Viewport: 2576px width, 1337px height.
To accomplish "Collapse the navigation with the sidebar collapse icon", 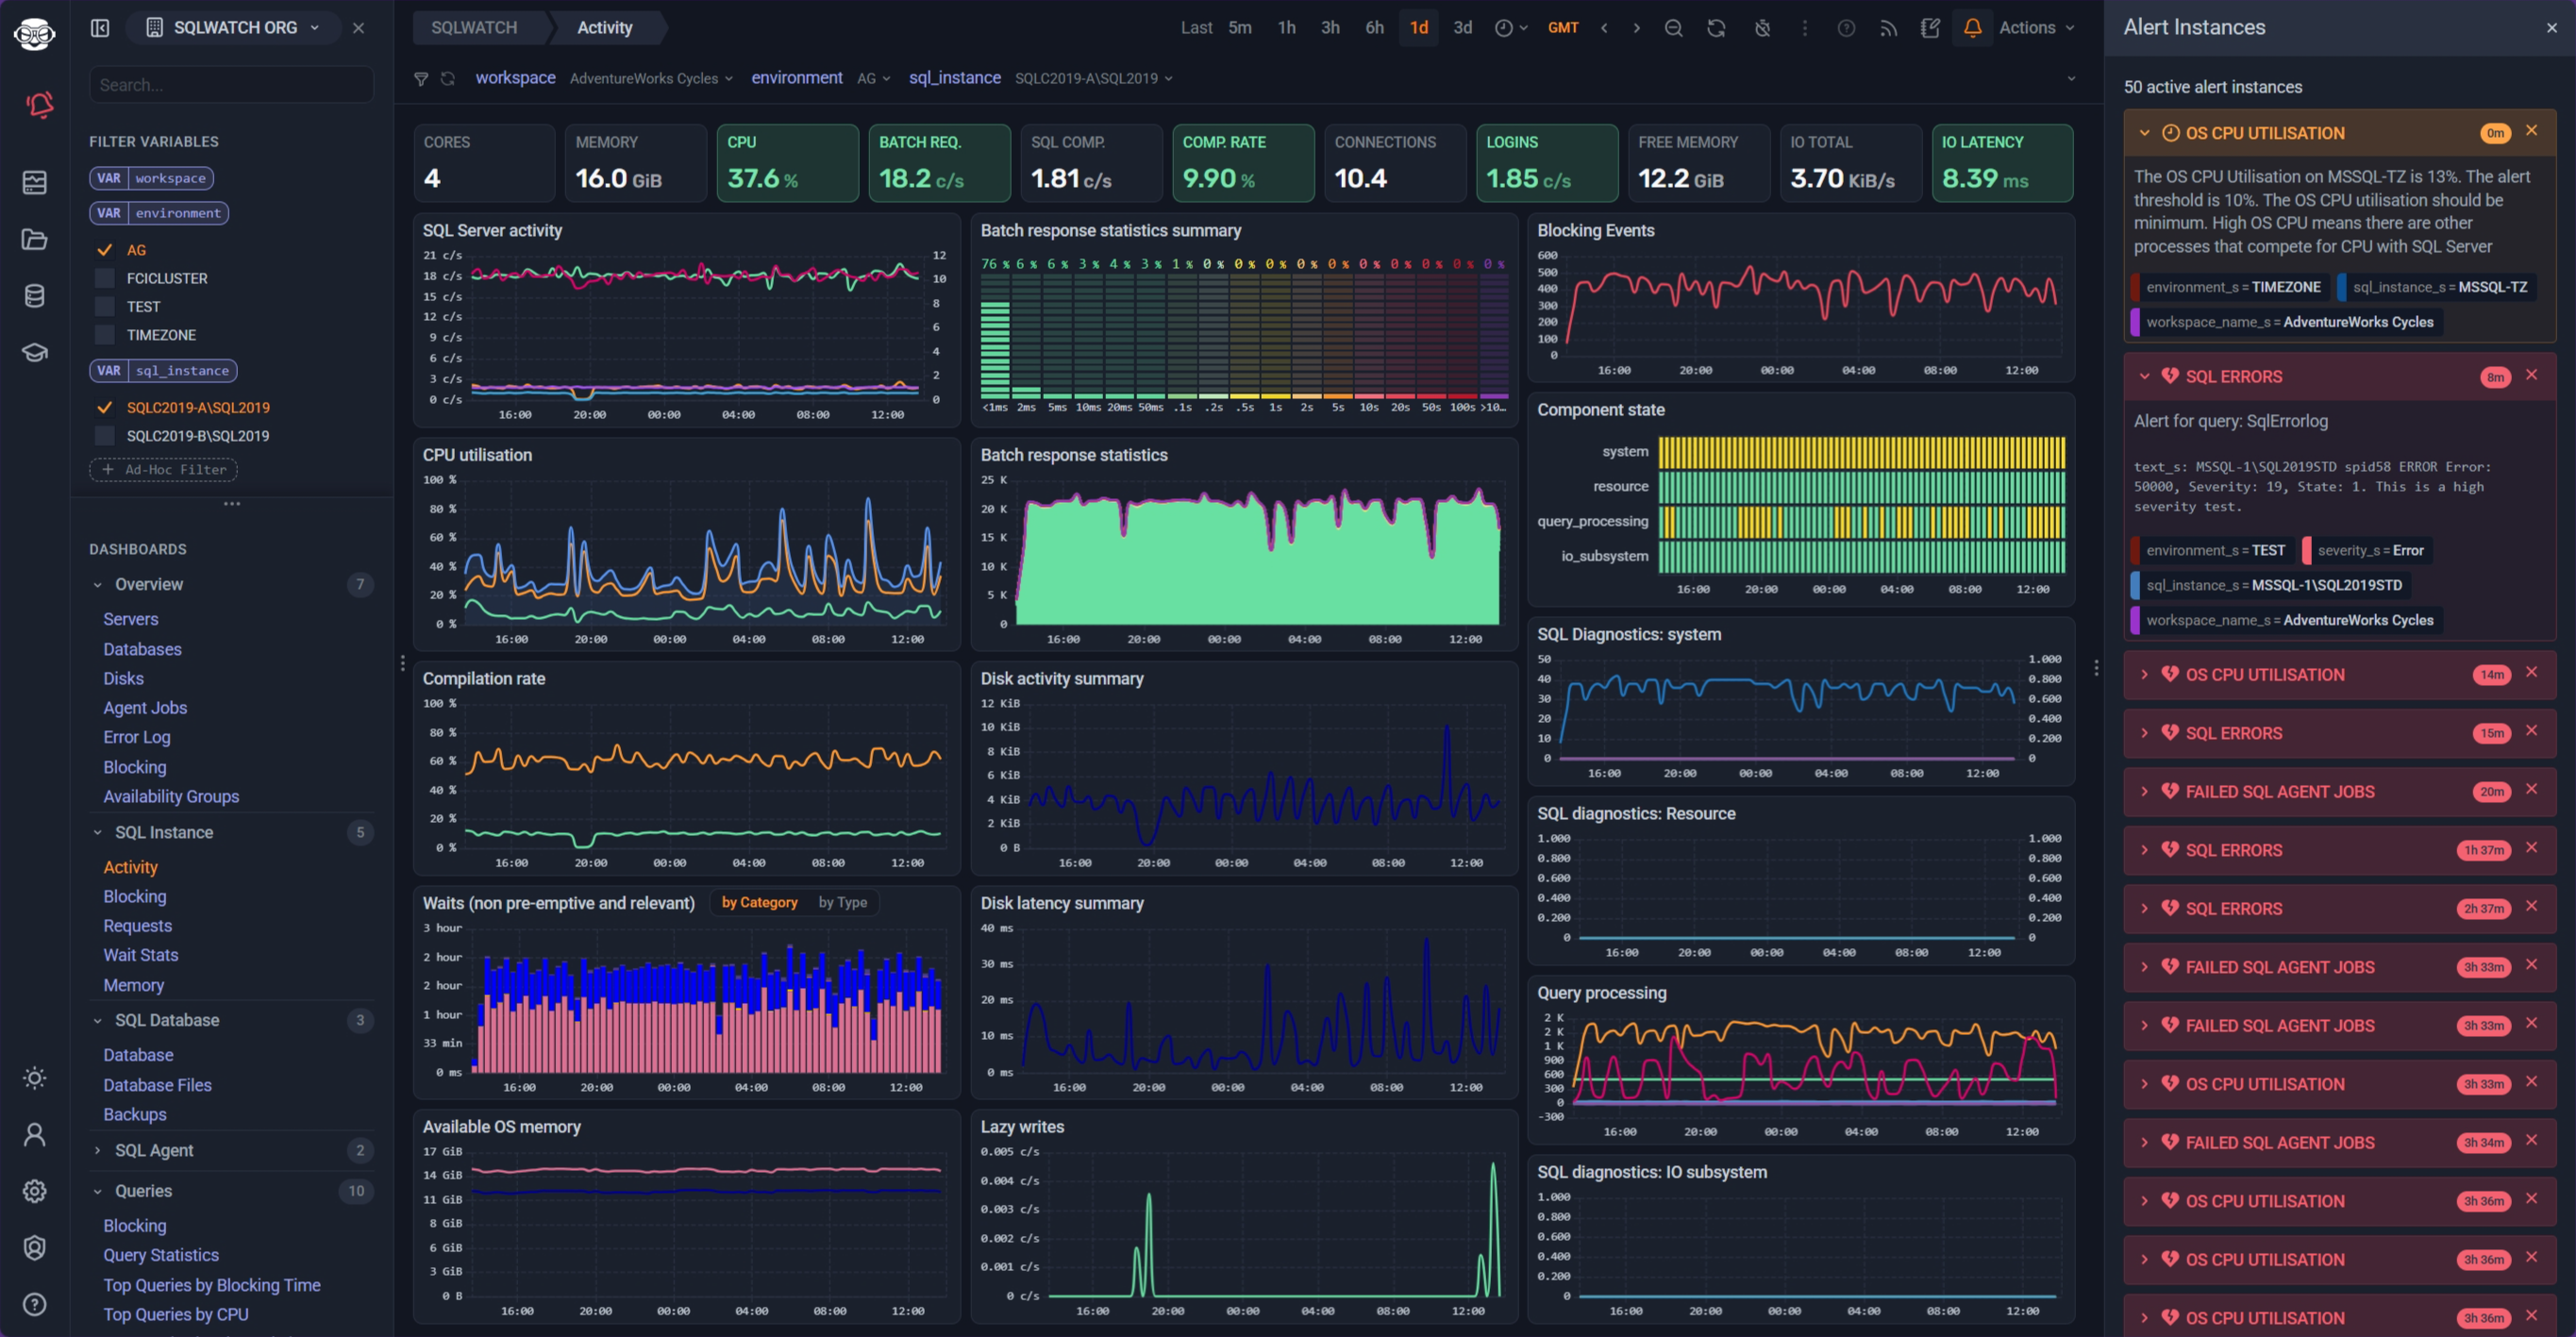I will [99, 28].
